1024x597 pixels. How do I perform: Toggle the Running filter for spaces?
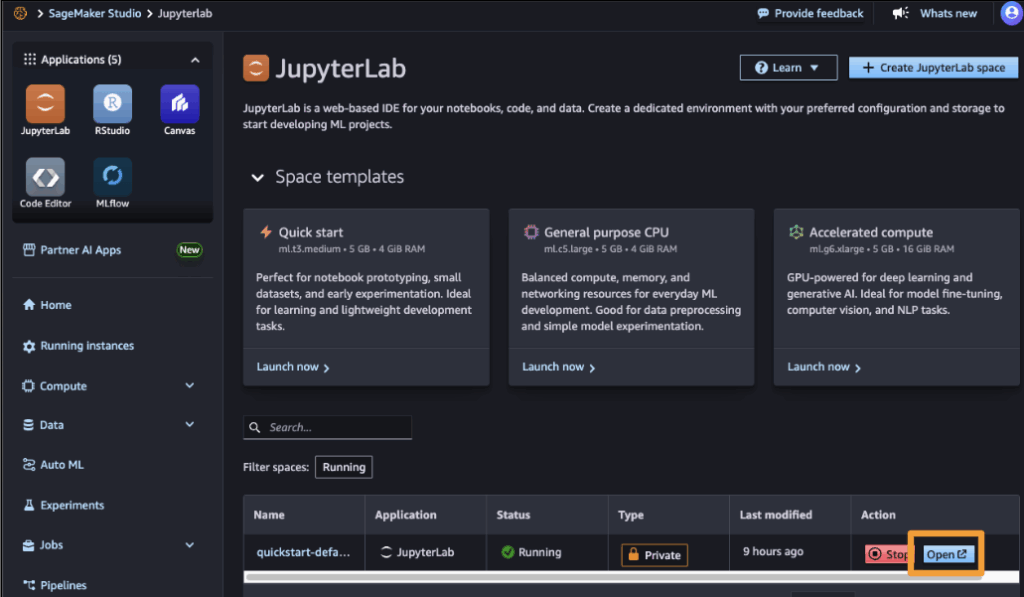point(343,467)
